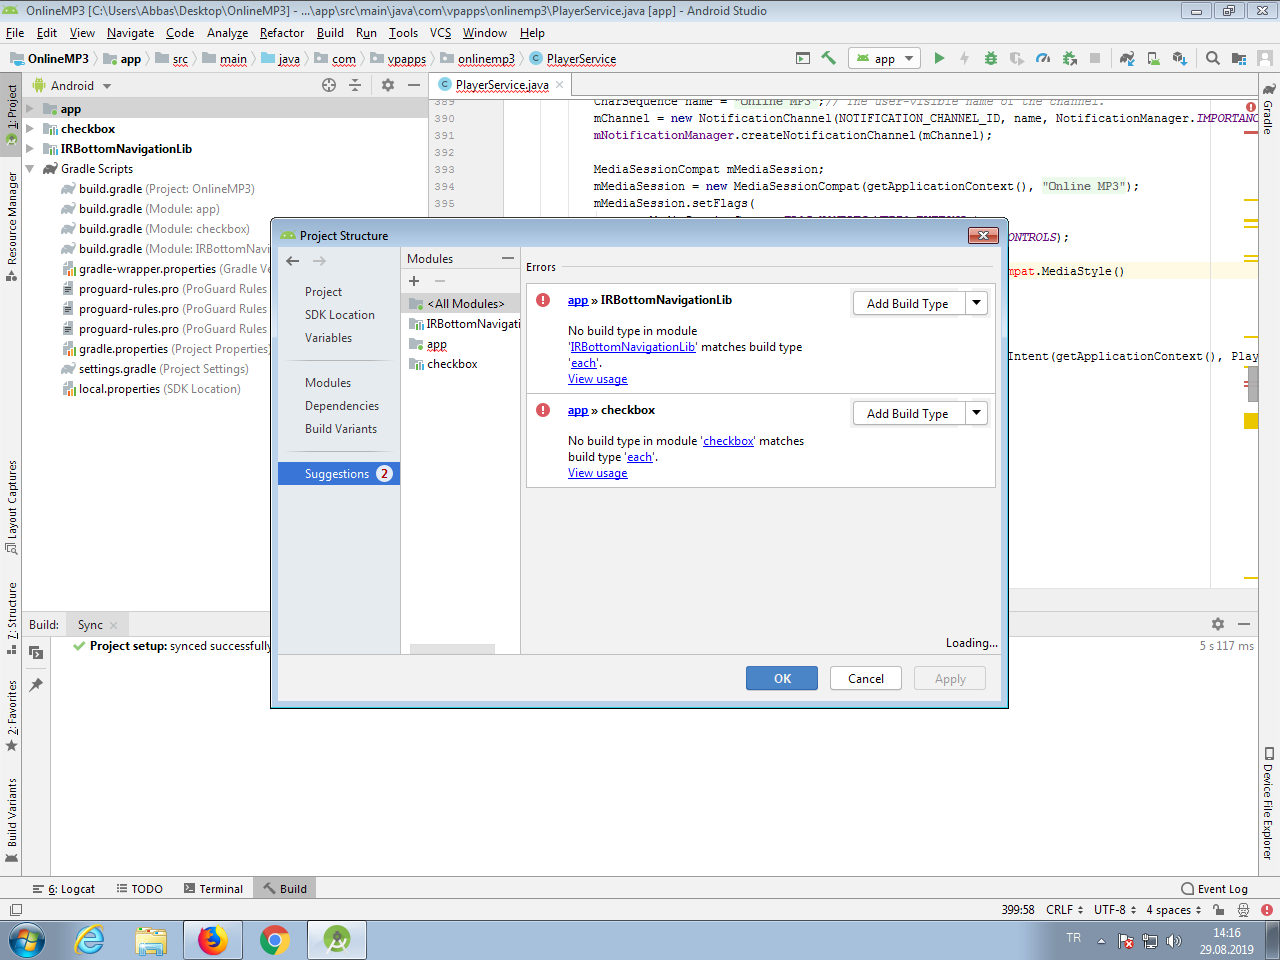Open Build panel gear settings

1218,624
